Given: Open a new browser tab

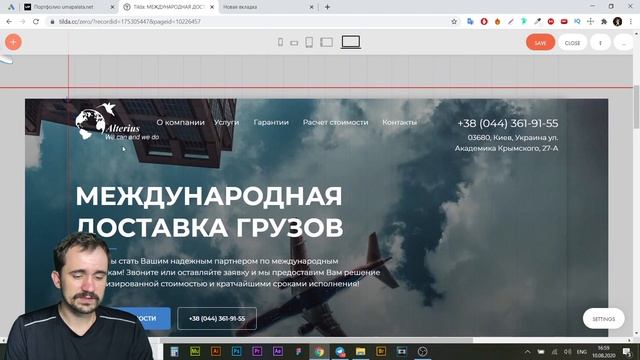Looking at the screenshot, I should click(x=327, y=7).
